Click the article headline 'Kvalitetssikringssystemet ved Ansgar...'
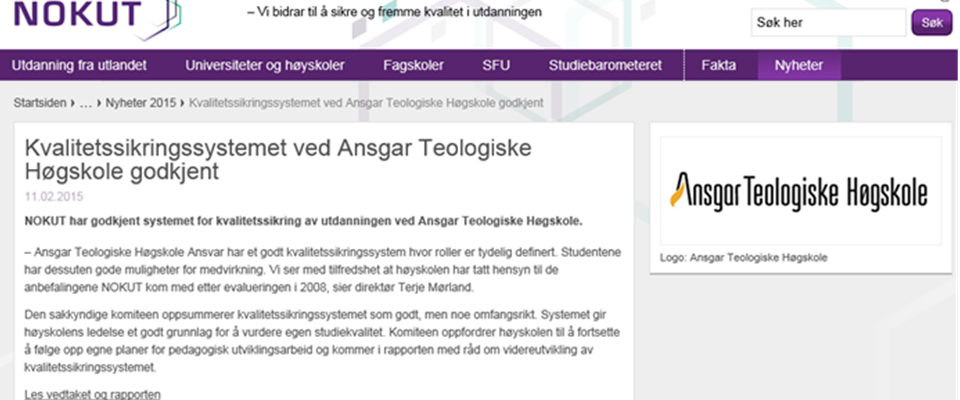This screenshot has height=400, width=960. [278, 160]
